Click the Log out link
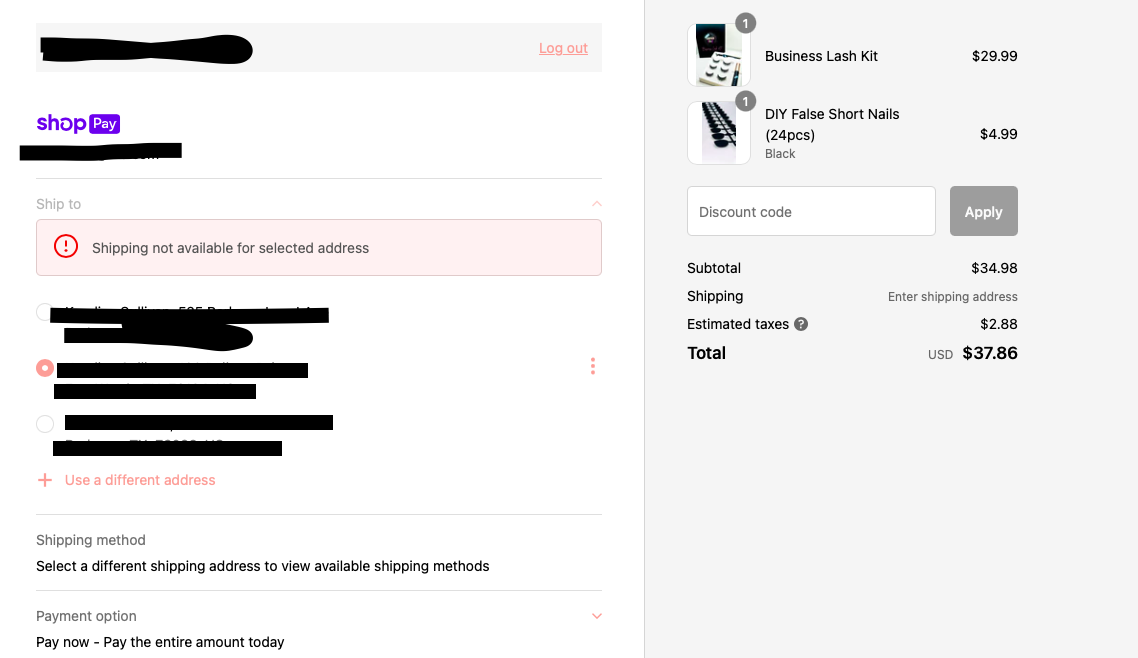This screenshot has width=1138, height=658. [x=563, y=48]
